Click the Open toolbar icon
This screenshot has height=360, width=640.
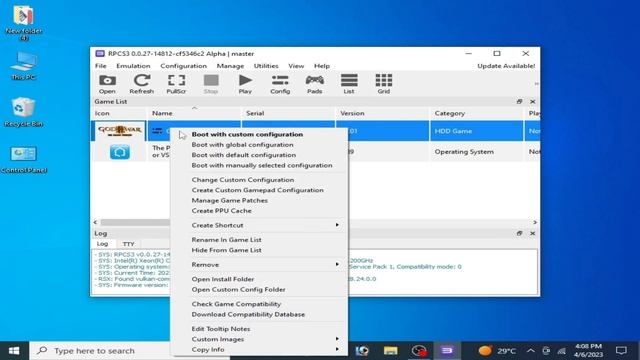tap(107, 84)
